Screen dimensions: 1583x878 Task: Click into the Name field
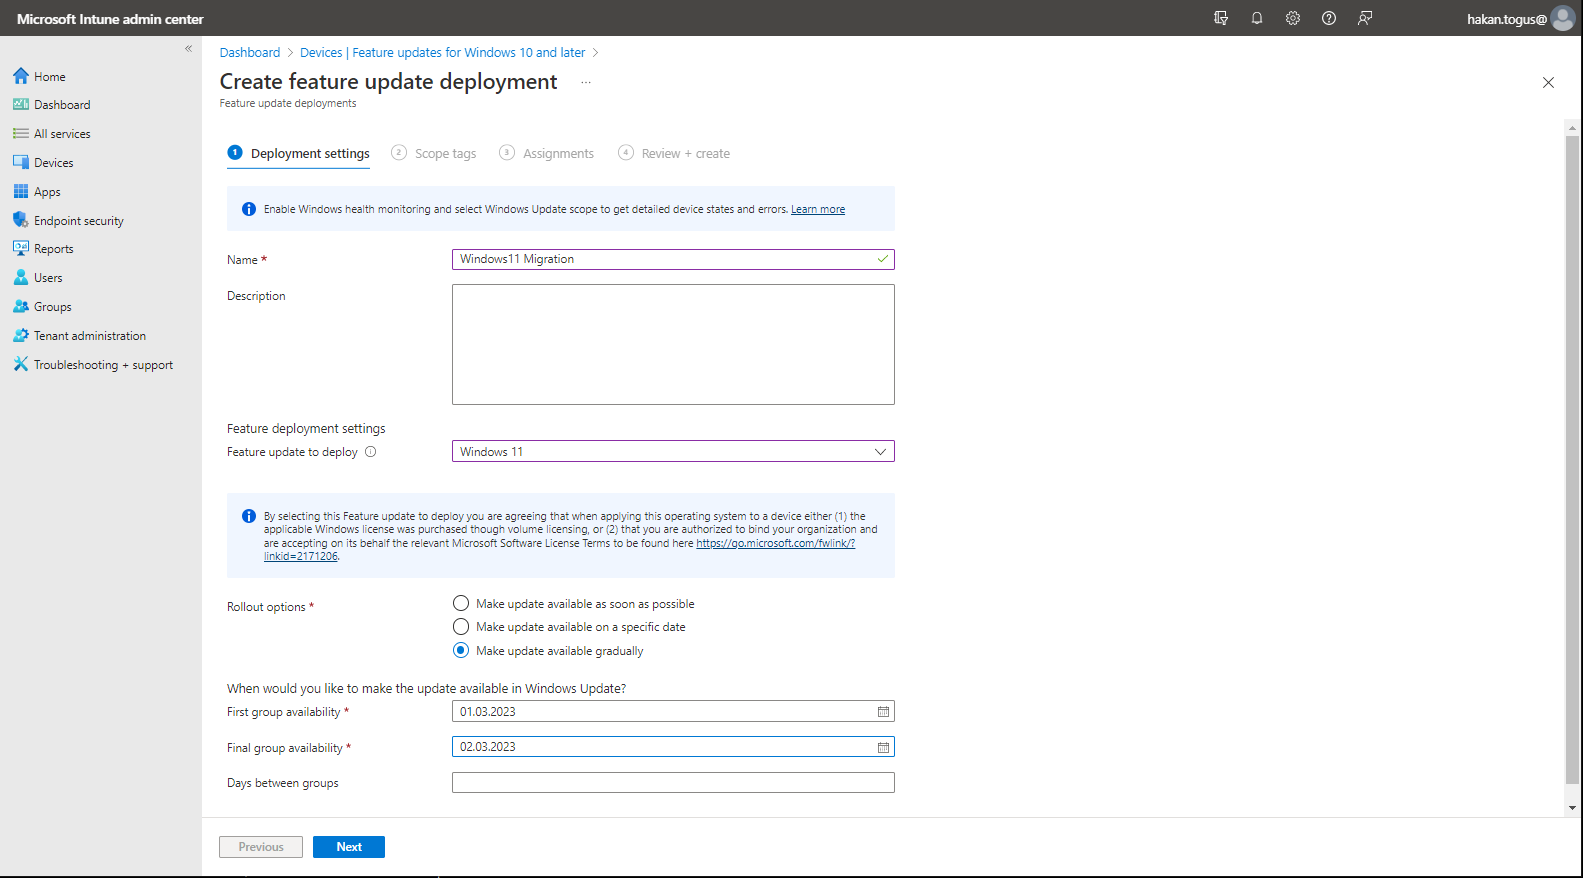pyautogui.click(x=673, y=259)
